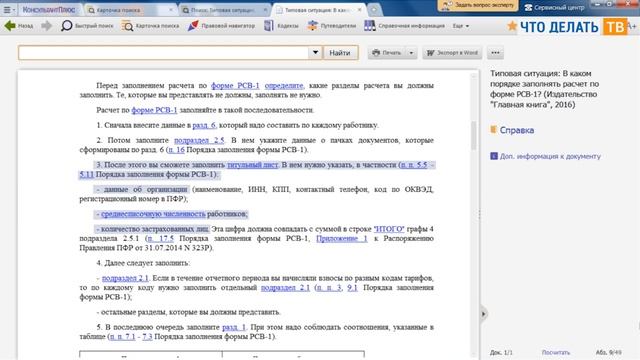640x360 pixels.
Task: Switch to the Поиск: Типовая ситуация tab
Action: coord(222,10)
